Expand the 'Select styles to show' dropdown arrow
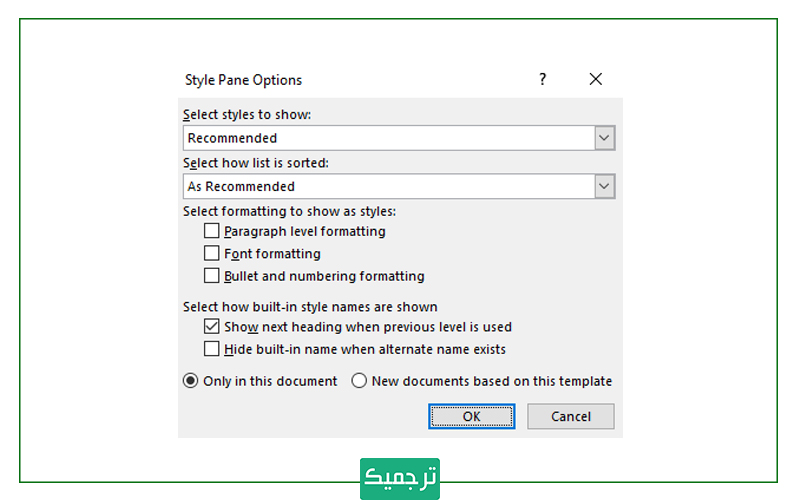800x500 pixels. click(604, 138)
